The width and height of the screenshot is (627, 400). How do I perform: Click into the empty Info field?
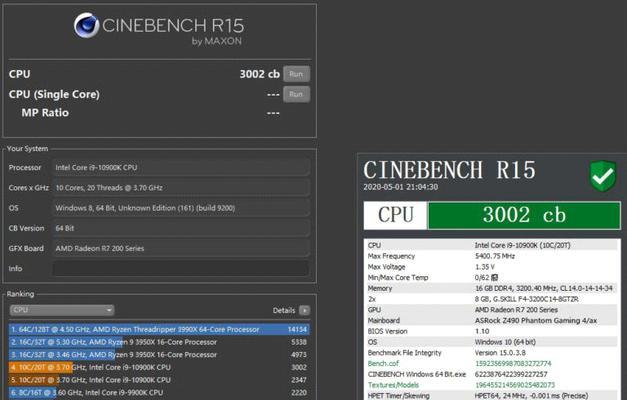click(x=181, y=268)
